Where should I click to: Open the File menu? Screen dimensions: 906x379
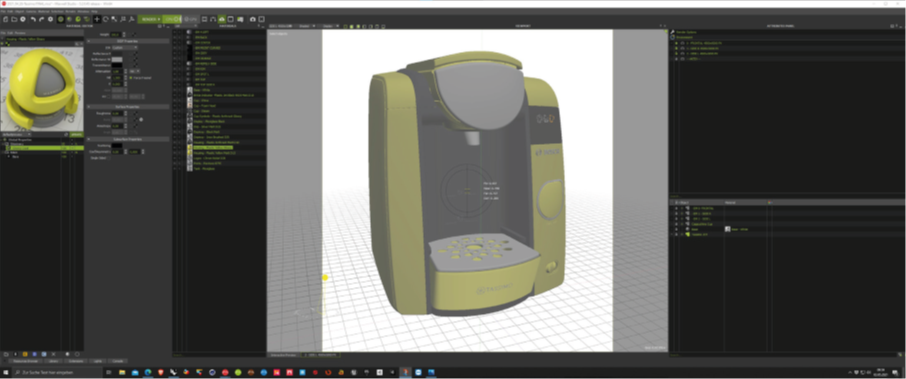tap(3, 11)
